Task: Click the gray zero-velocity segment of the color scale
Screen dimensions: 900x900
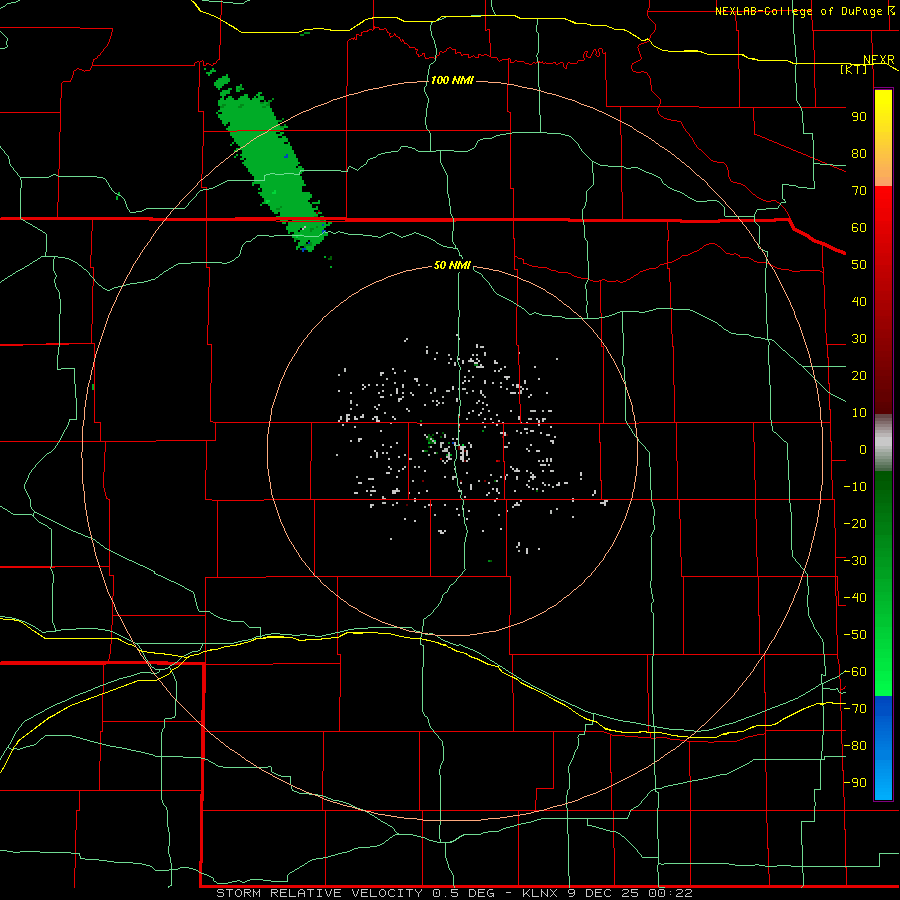Action: pyautogui.click(x=883, y=443)
